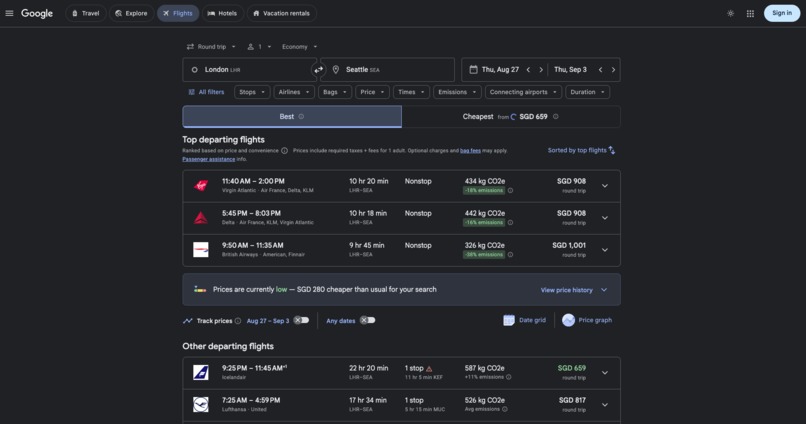Select the Best flights tab
This screenshot has width=806, height=424.
(x=292, y=117)
